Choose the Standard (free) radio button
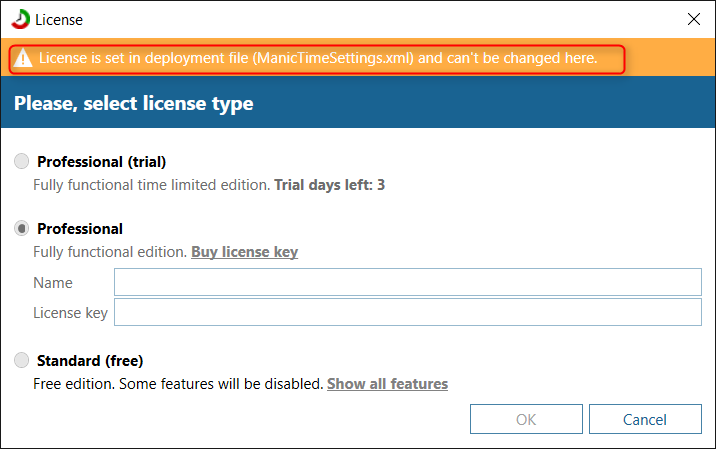The height and width of the screenshot is (449, 716). 22,361
